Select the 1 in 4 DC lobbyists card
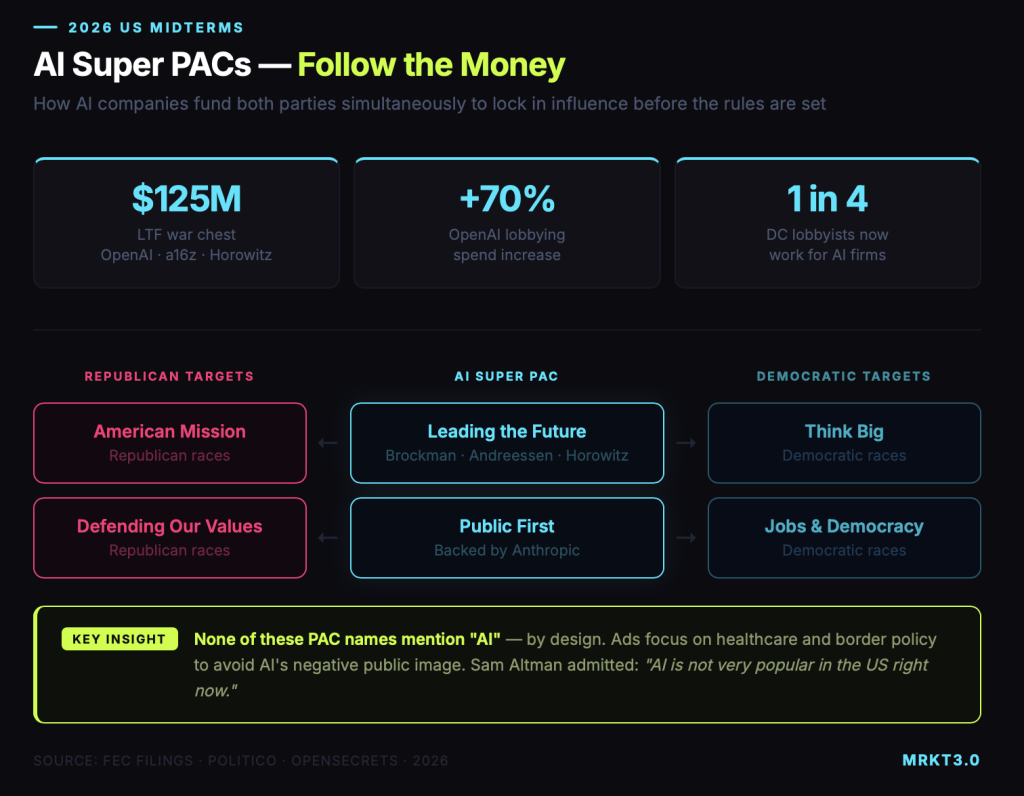Screen dimensions: 1024x796 coord(828,222)
